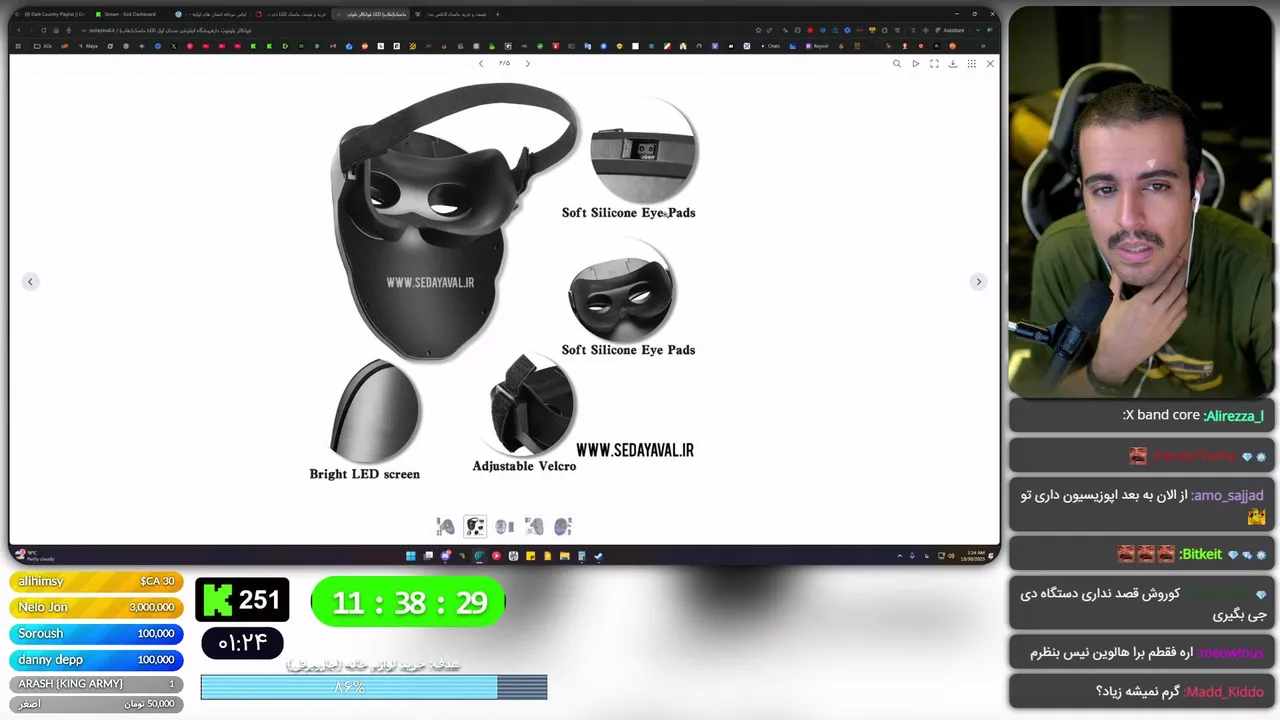Image resolution: width=1280 pixels, height=720 pixels.
Task: Show hidden system tray icons
Action: 899,556
